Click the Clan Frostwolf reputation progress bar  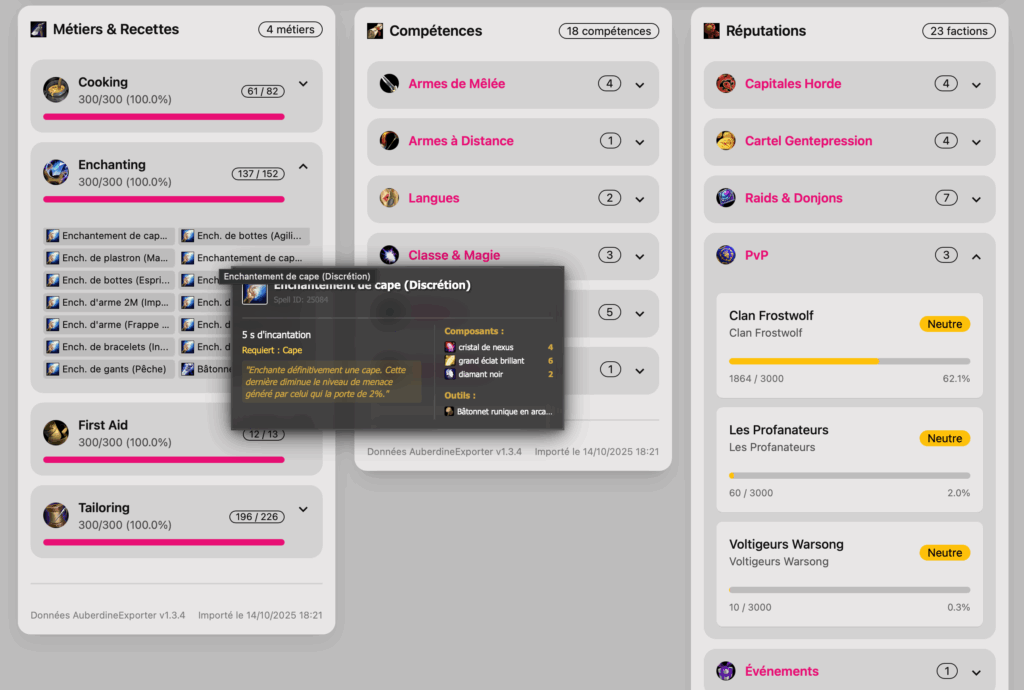[x=849, y=361]
